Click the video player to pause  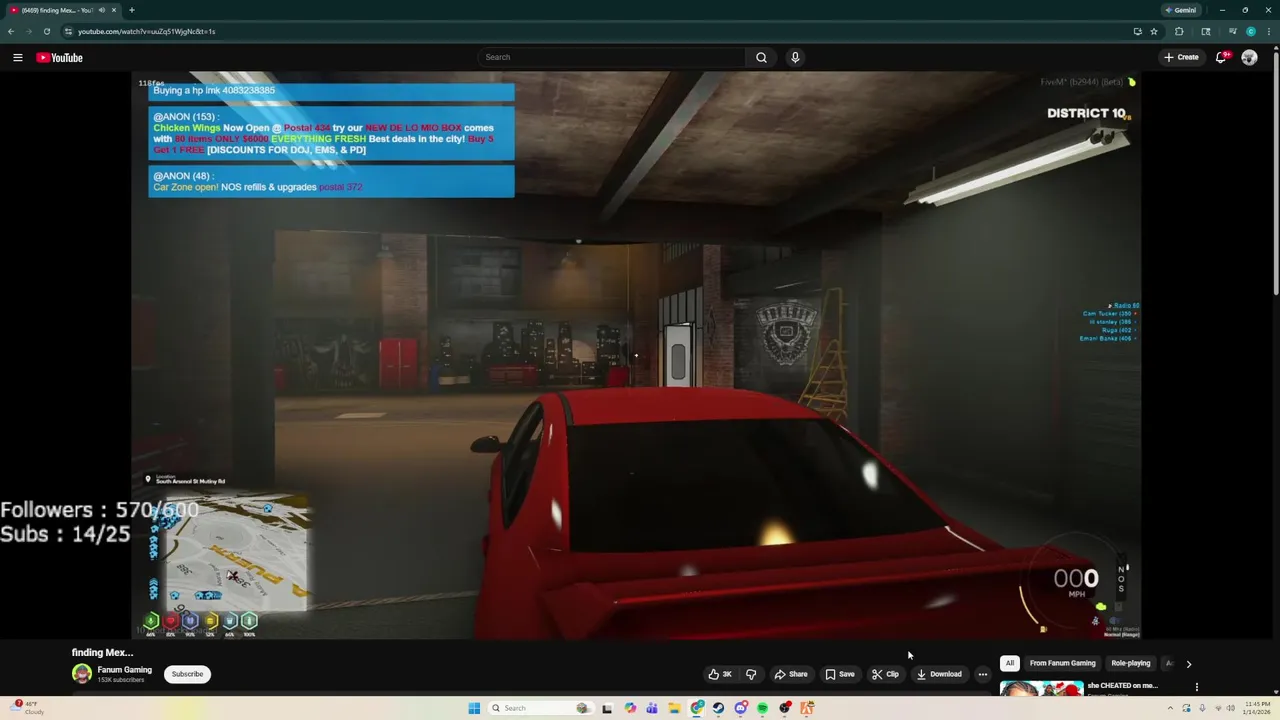tap(636, 355)
